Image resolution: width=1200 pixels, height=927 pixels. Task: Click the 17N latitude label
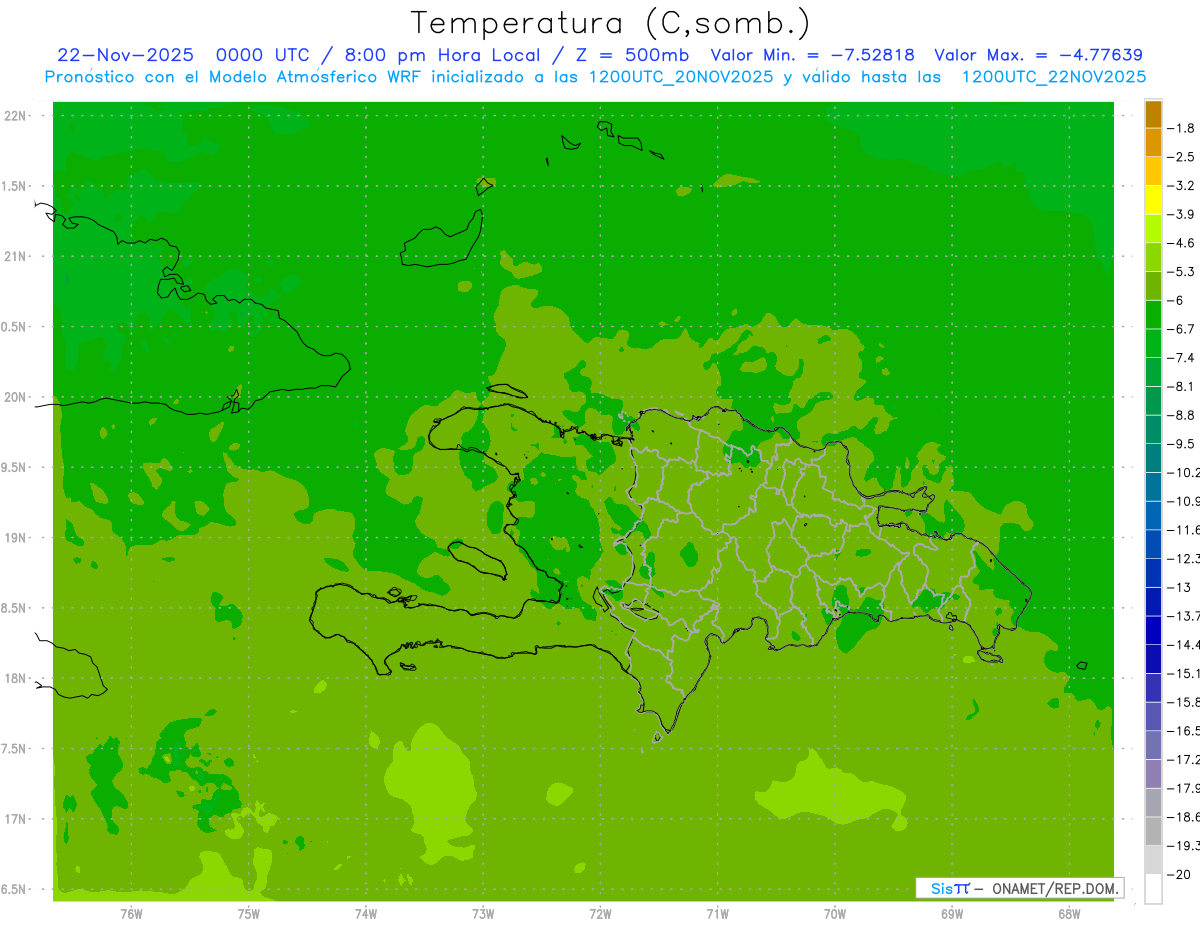click(16, 819)
